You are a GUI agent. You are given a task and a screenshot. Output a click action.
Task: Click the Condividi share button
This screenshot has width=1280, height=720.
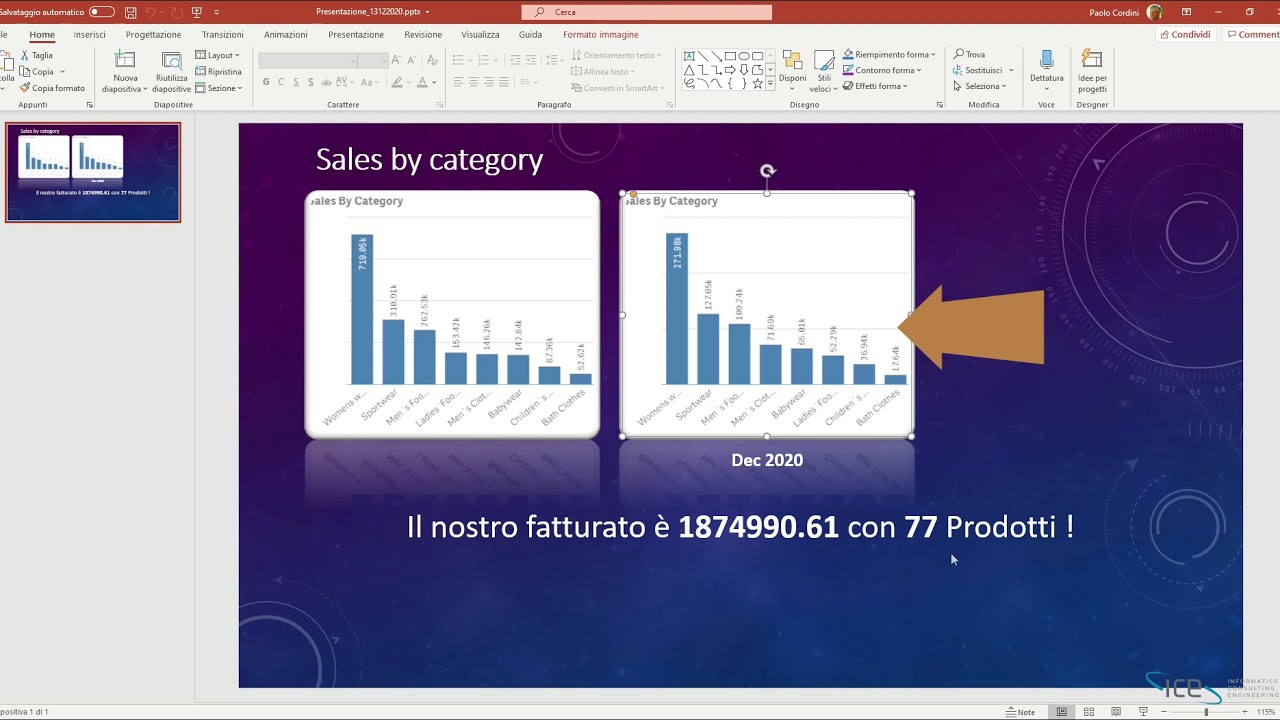pyautogui.click(x=1185, y=34)
